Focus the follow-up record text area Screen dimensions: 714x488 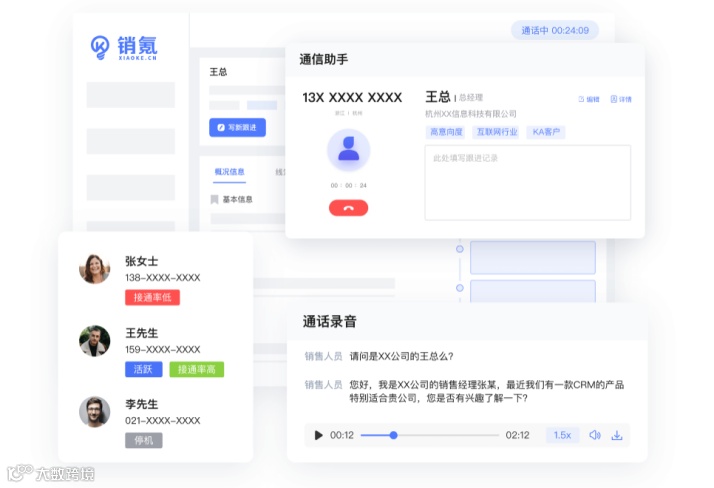(x=528, y=183)
